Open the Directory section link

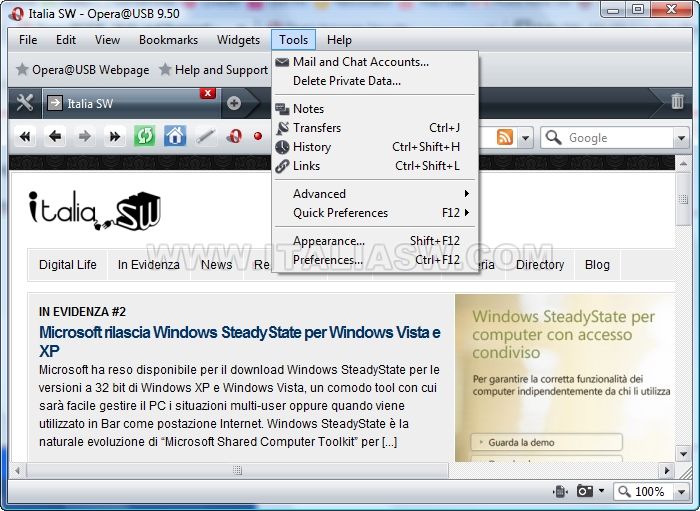point(540,265)
